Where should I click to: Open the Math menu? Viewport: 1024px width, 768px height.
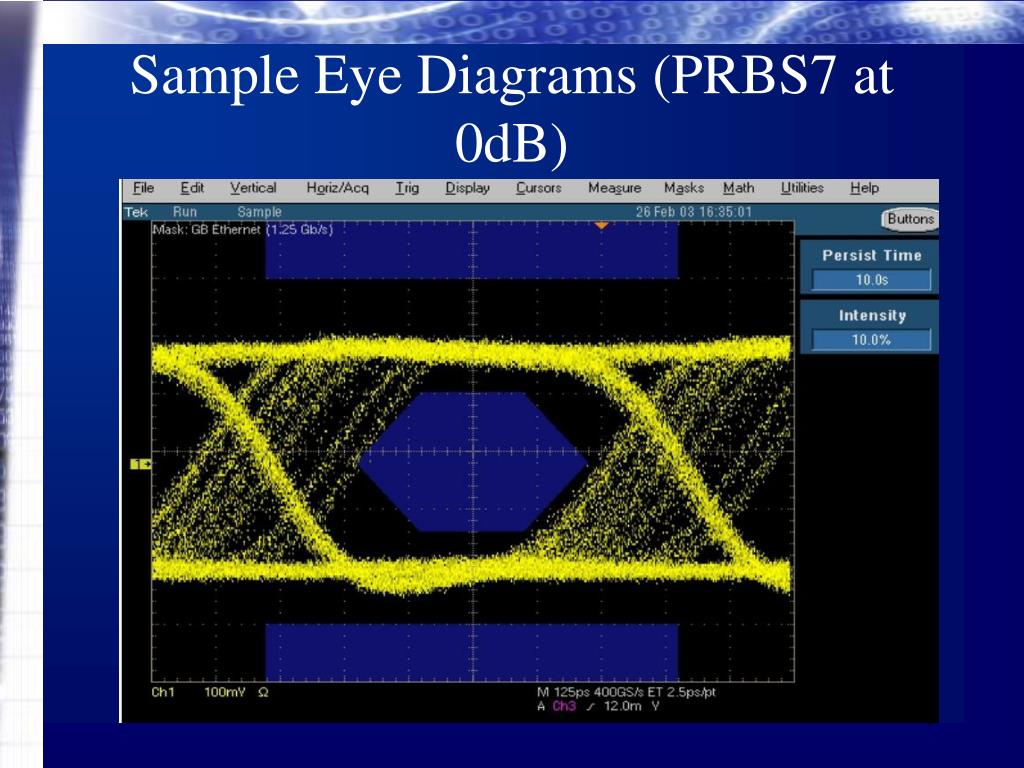point(739,188)
